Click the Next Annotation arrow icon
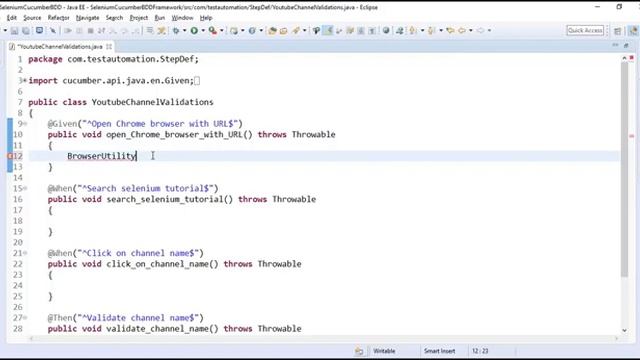This screenshot has height=360, width=640. point(412,31)
